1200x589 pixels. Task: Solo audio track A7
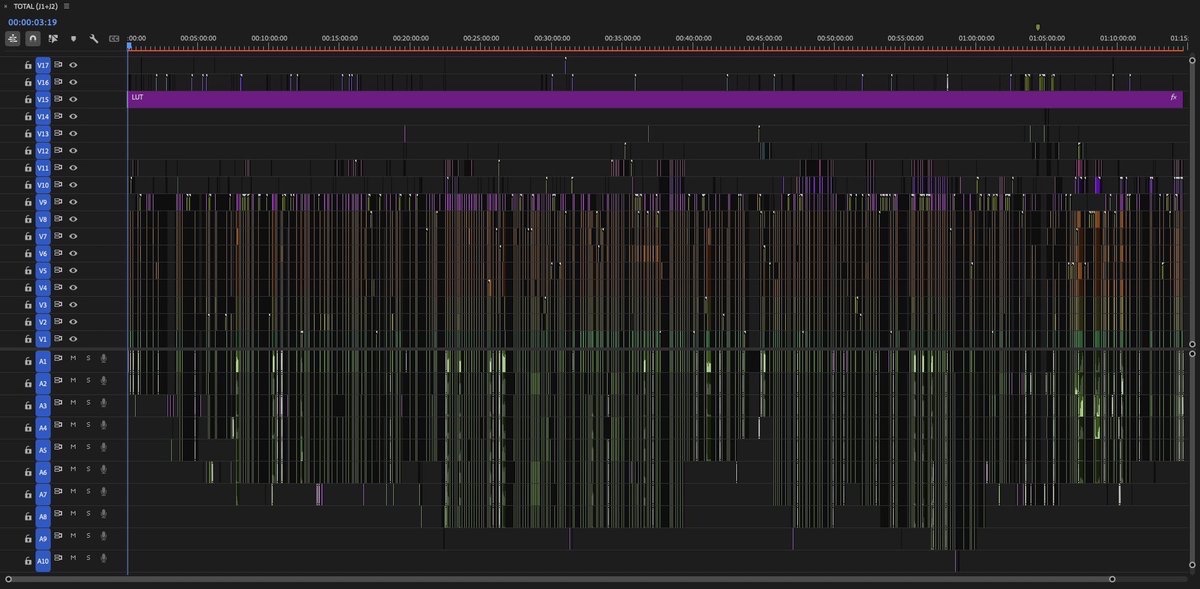[x=88, y=491]
